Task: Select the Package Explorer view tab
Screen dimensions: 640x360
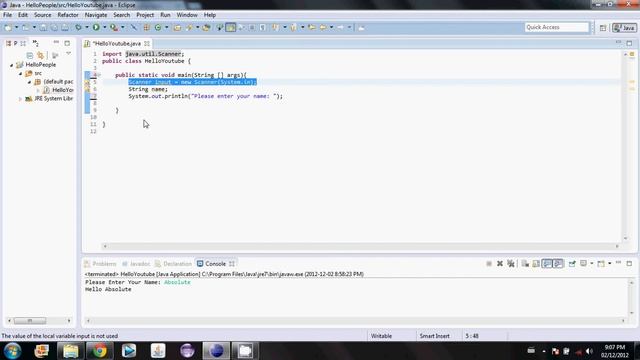Action: pyautogui.click(x=16, y=43)
